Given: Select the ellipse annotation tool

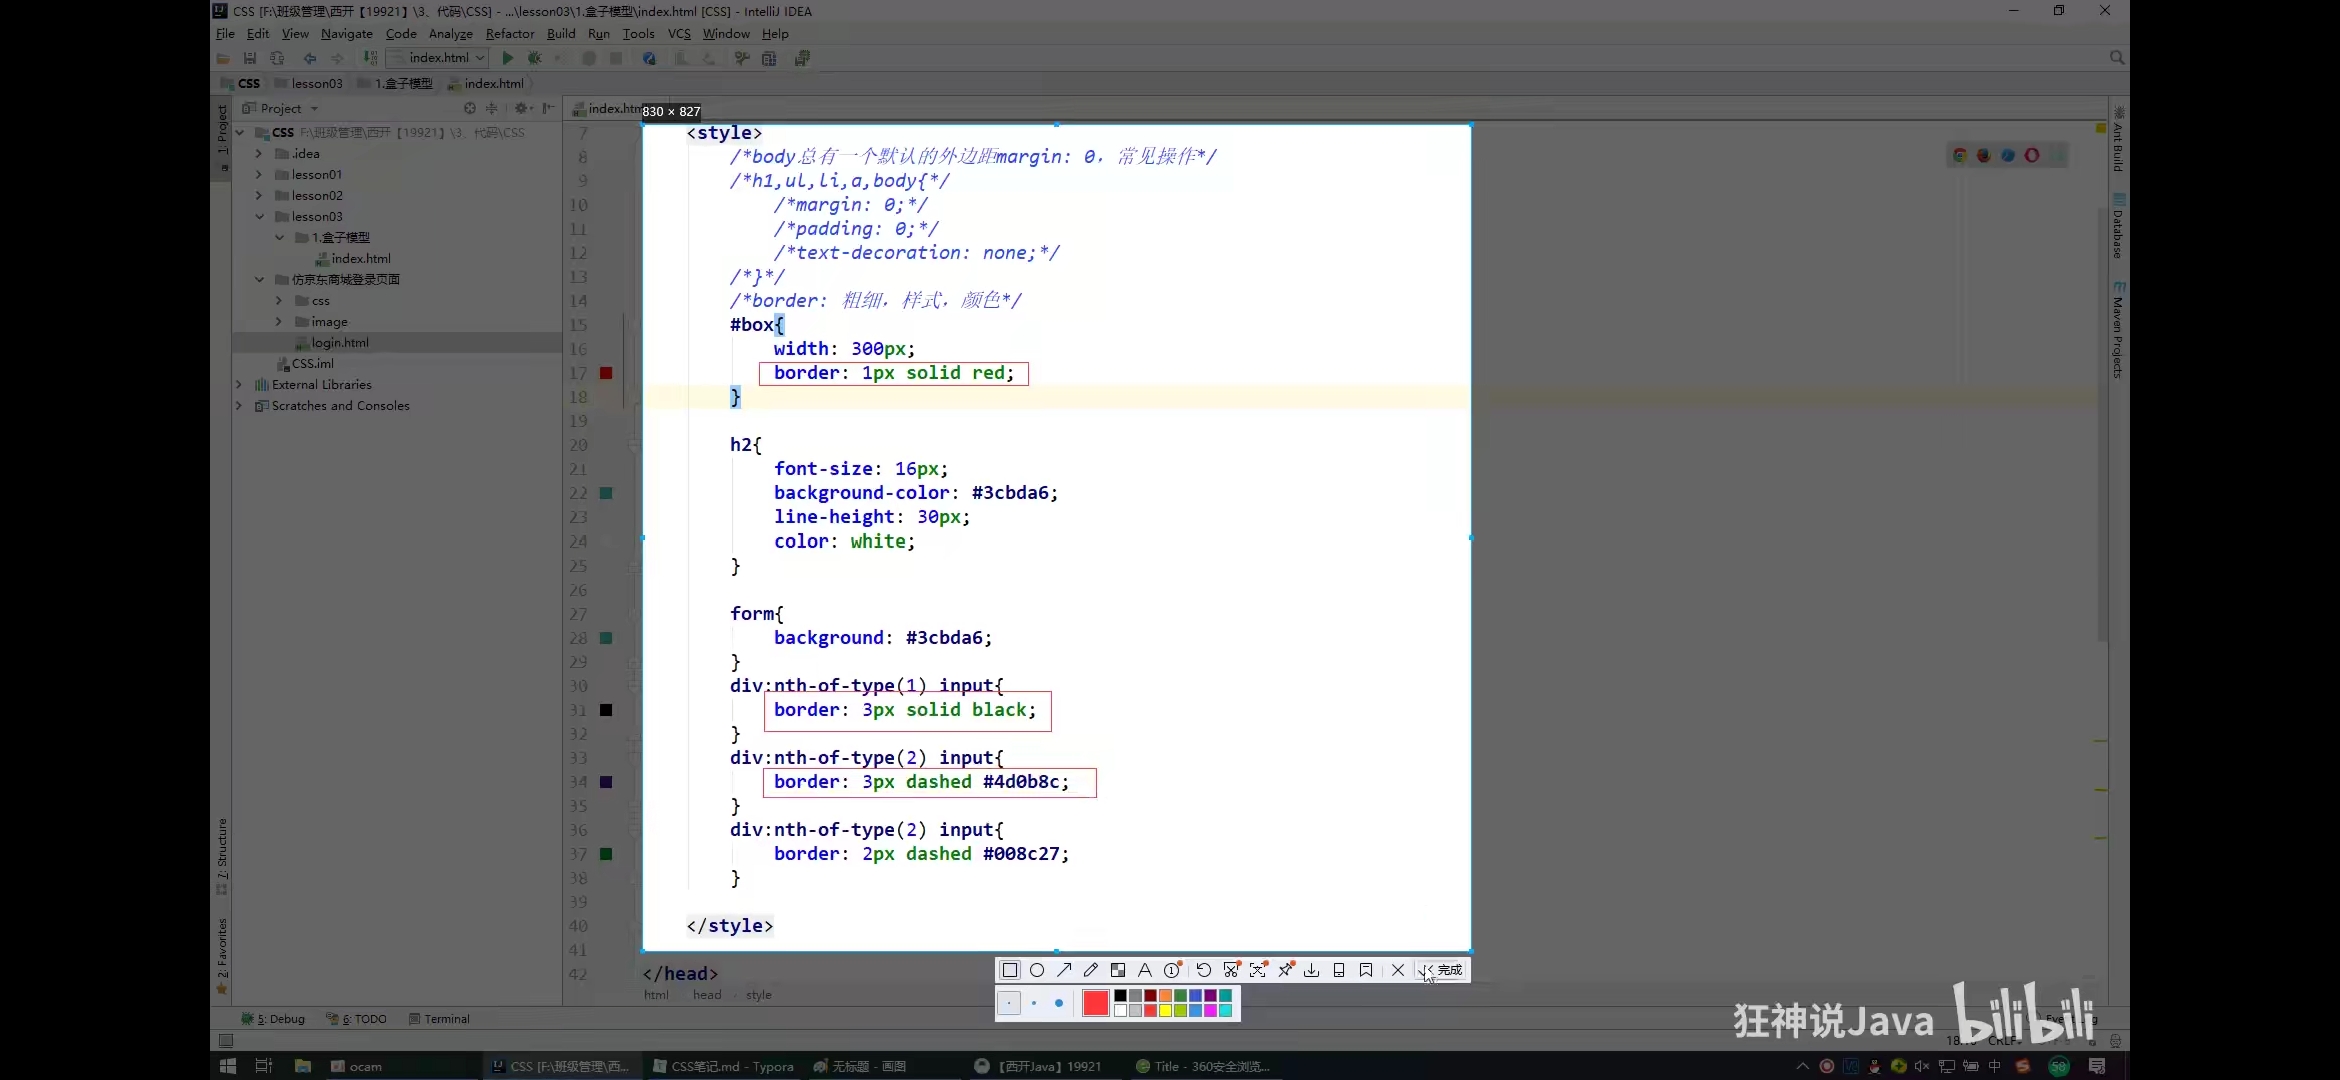Looking at the screenshot, I should pyautogui.click(x=1037, y=970).
